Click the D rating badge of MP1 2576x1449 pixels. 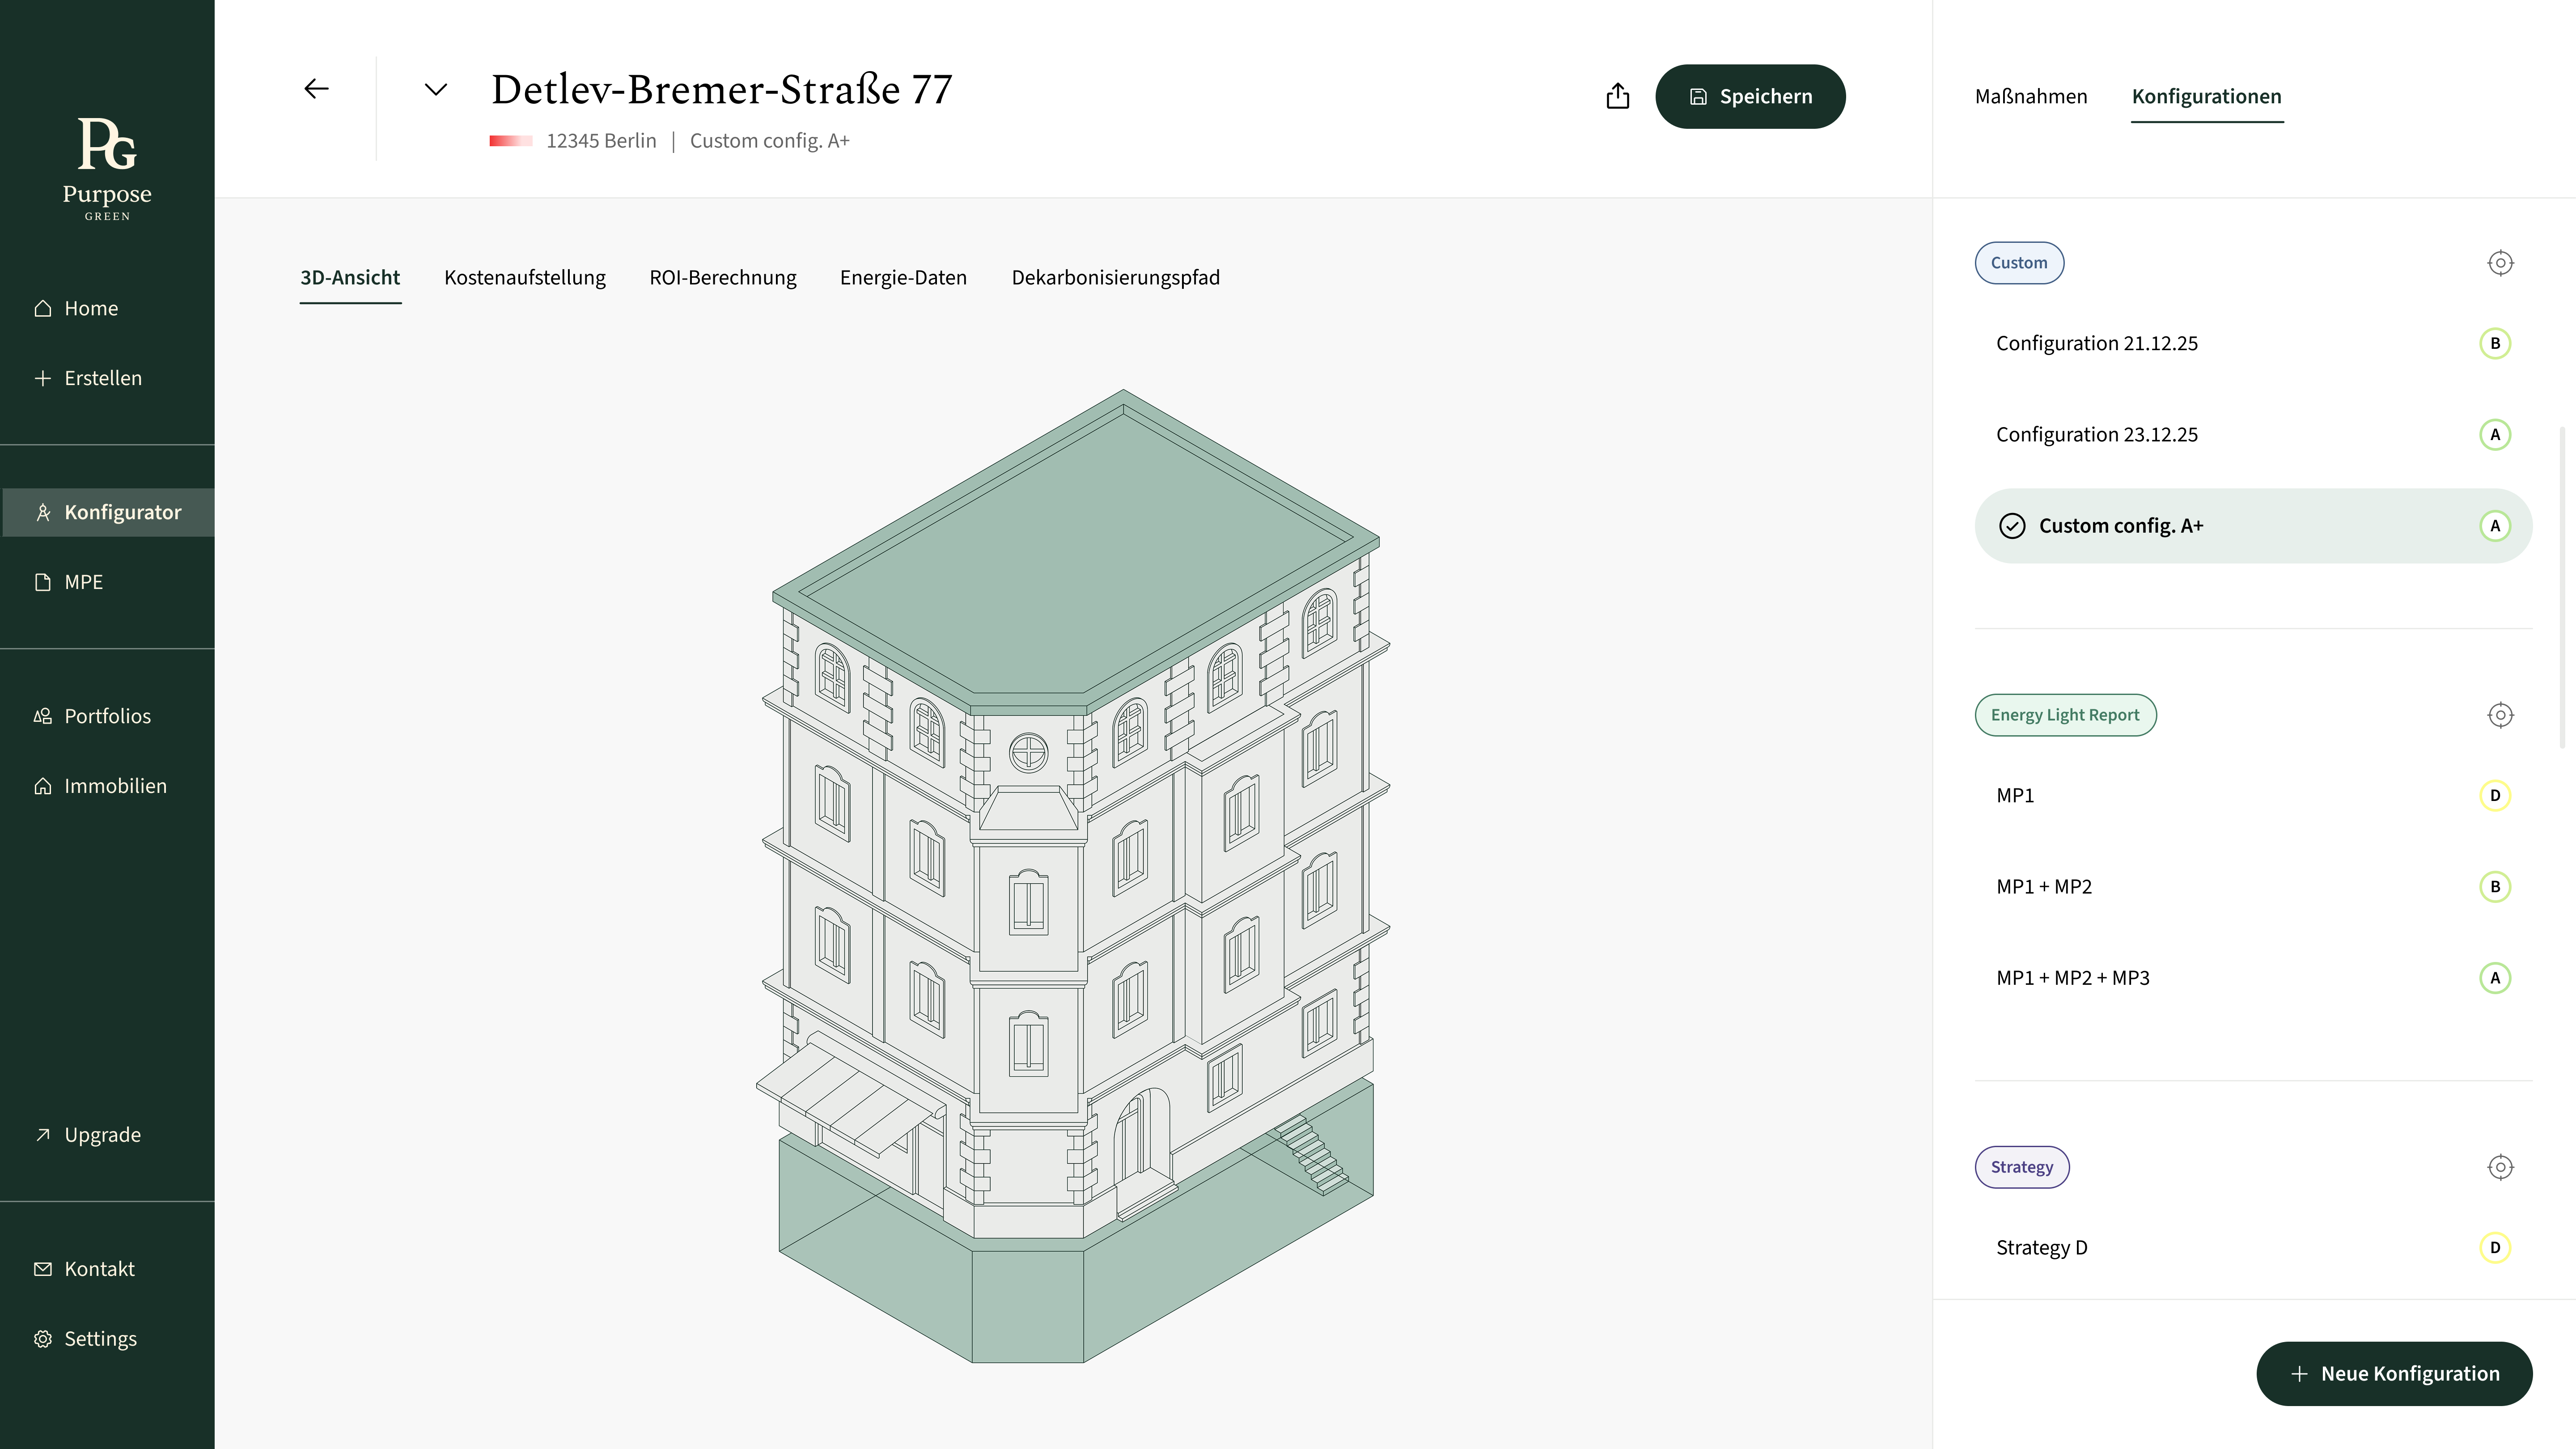(x=2495, y=795)
